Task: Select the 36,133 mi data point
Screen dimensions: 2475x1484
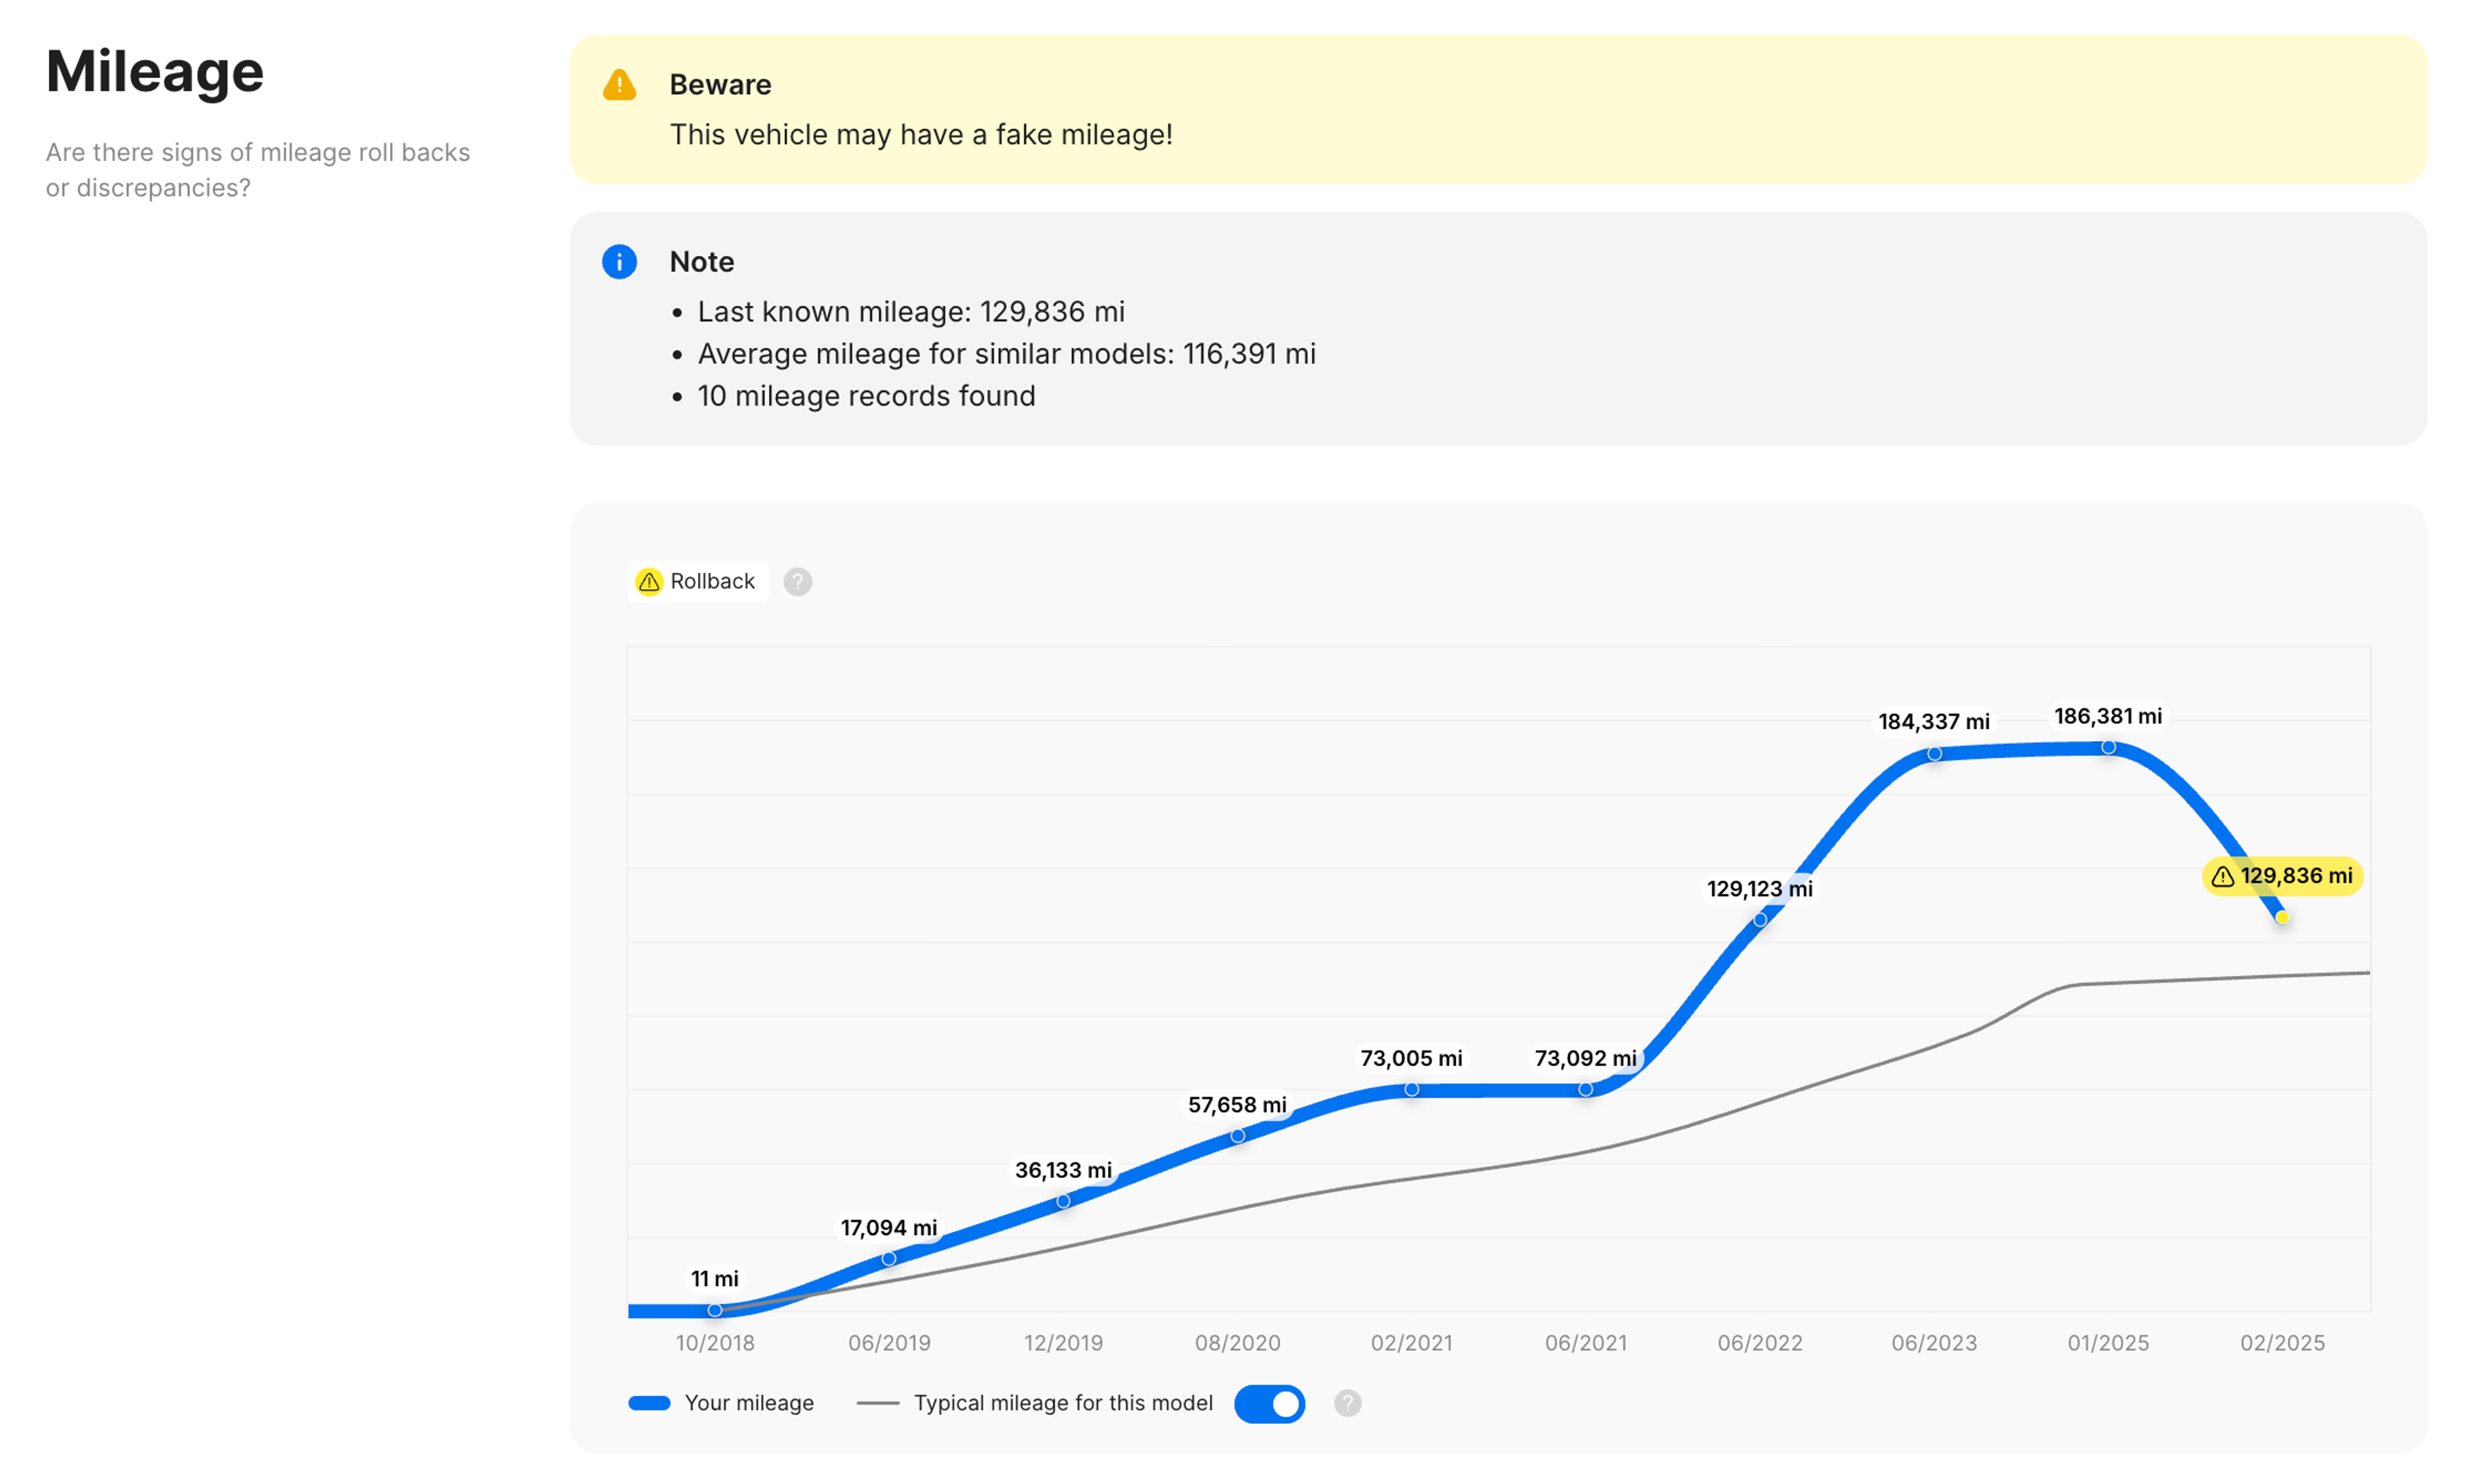Action: 1063,1201
